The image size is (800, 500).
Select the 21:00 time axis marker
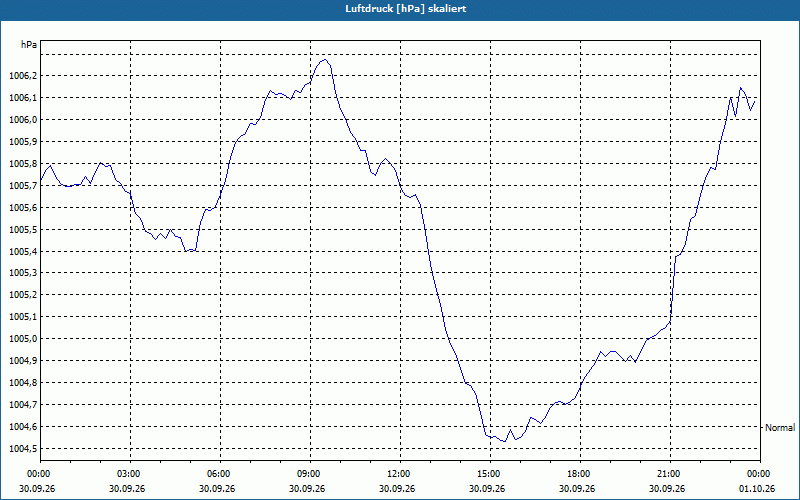tap(670, 474)
